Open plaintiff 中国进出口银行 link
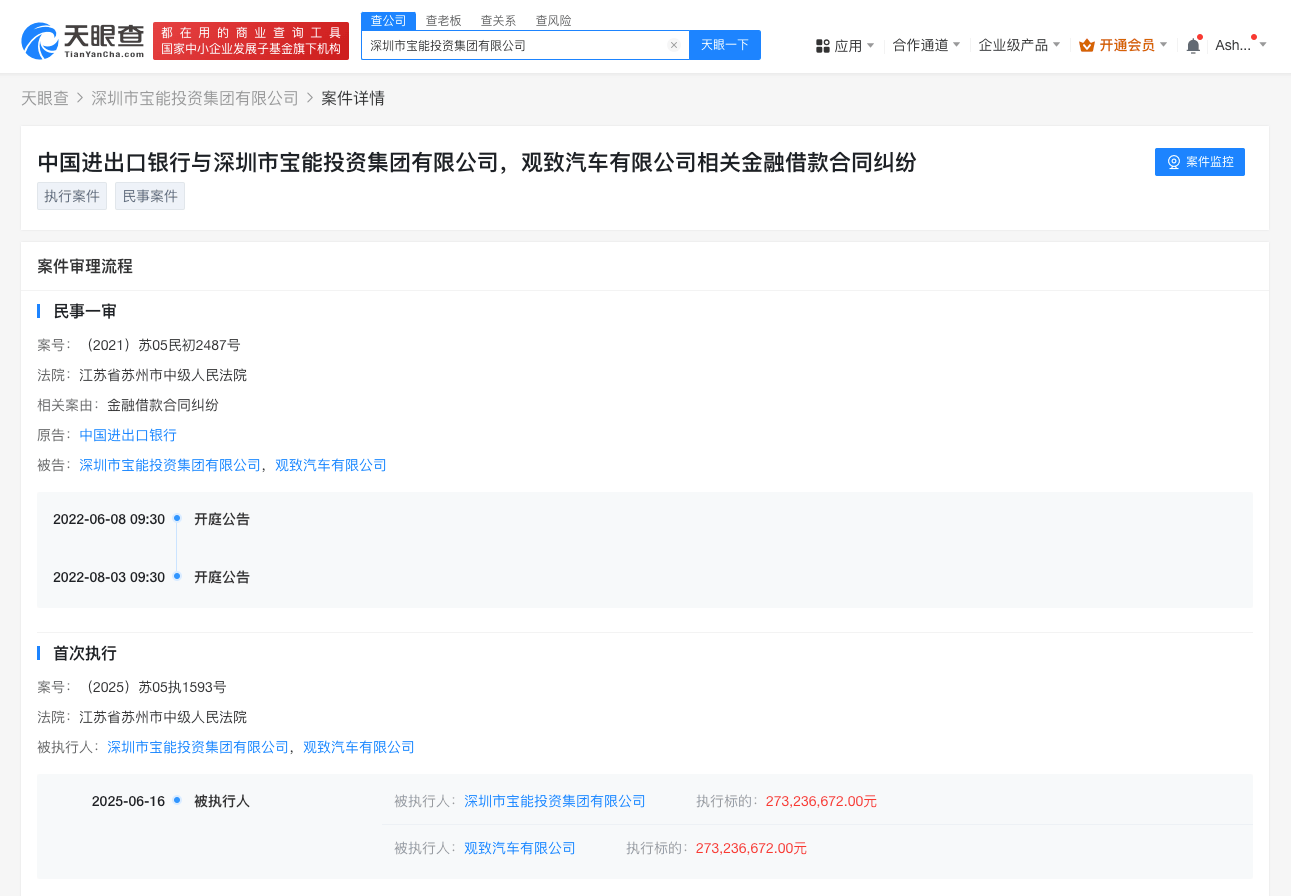Image resolution: width=1291 pixels, height=896 pixels. 128,435
